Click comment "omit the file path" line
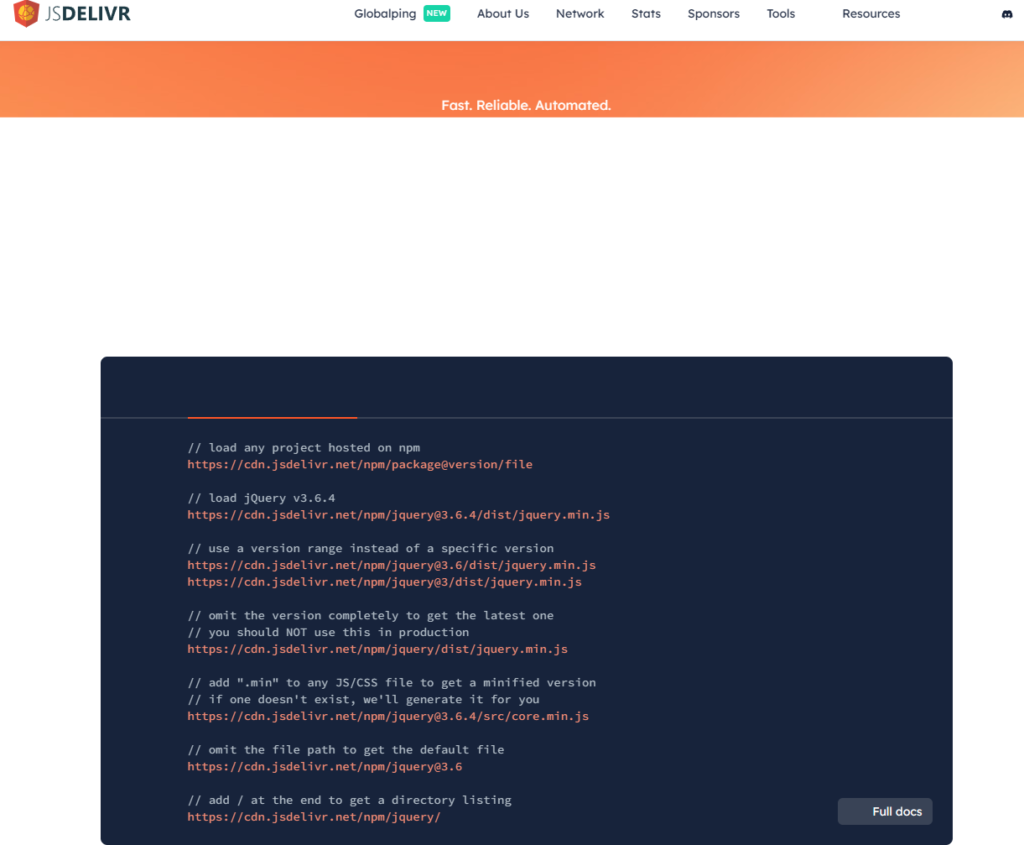The image size is (1024, 845). [x=345, y=750]
